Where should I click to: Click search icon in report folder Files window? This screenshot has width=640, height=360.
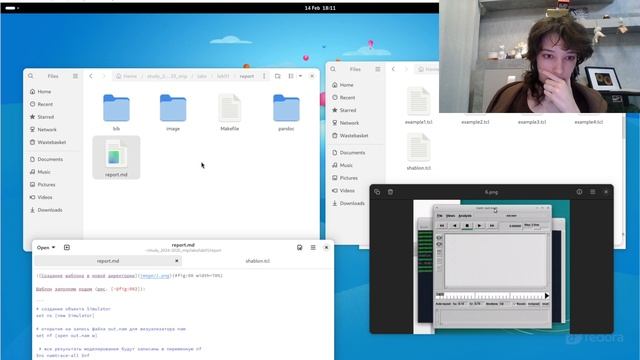pos(31,76)
